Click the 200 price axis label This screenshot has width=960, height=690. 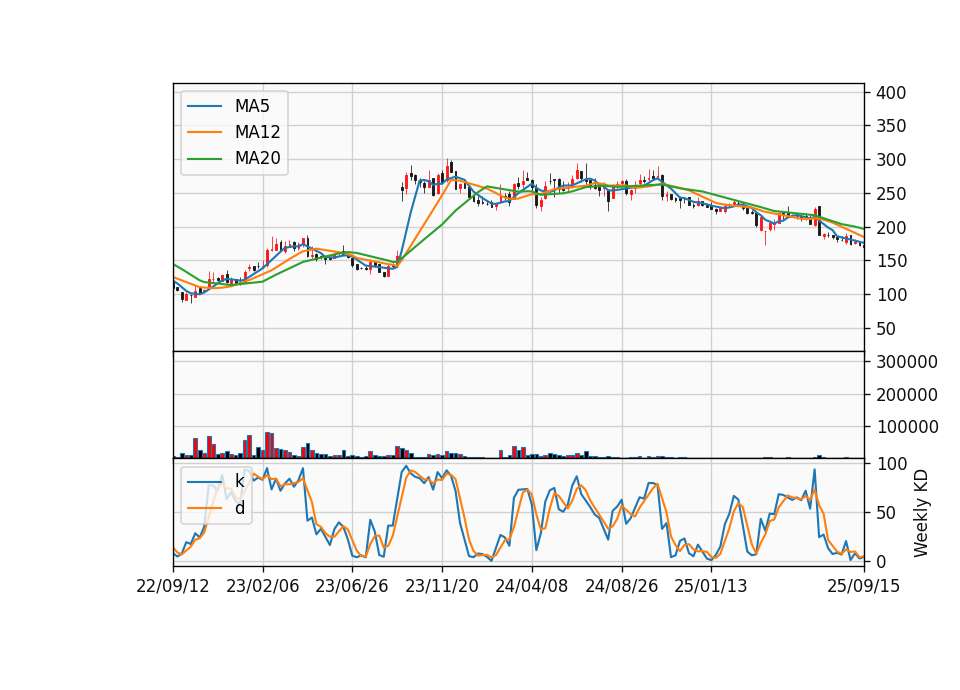(891, 227)
